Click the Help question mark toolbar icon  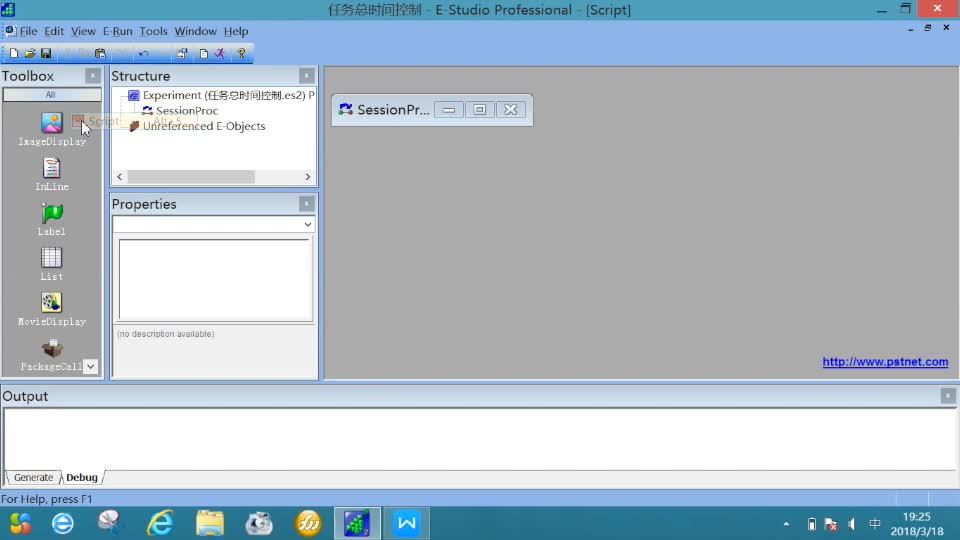pos(242,54)
